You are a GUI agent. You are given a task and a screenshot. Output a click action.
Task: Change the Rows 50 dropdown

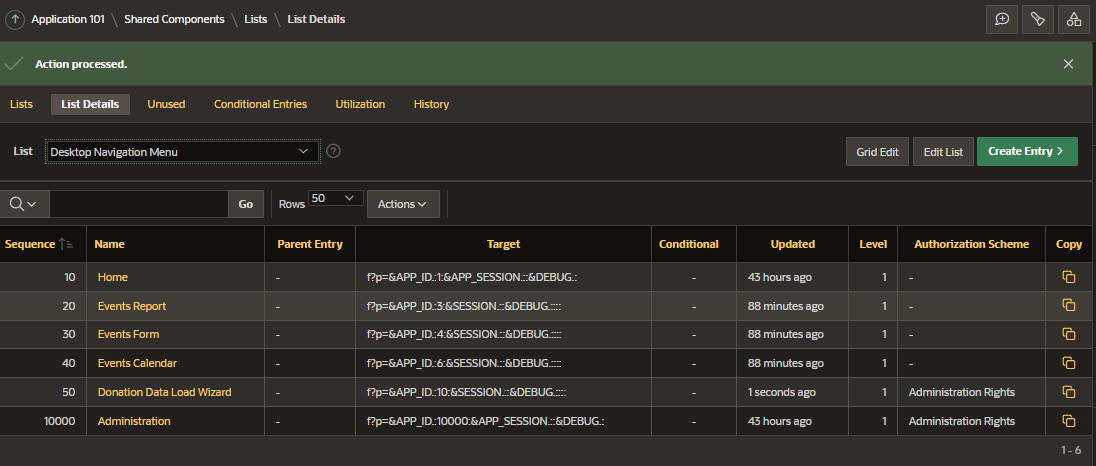point(336,198)
